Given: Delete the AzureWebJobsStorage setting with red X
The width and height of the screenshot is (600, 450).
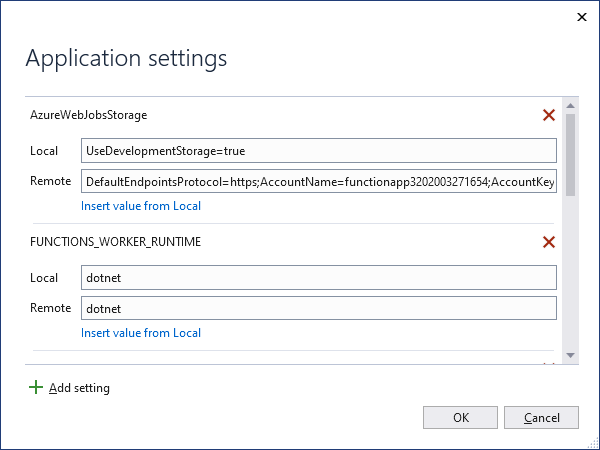Looking at the screenshot, I should point(548,115).
